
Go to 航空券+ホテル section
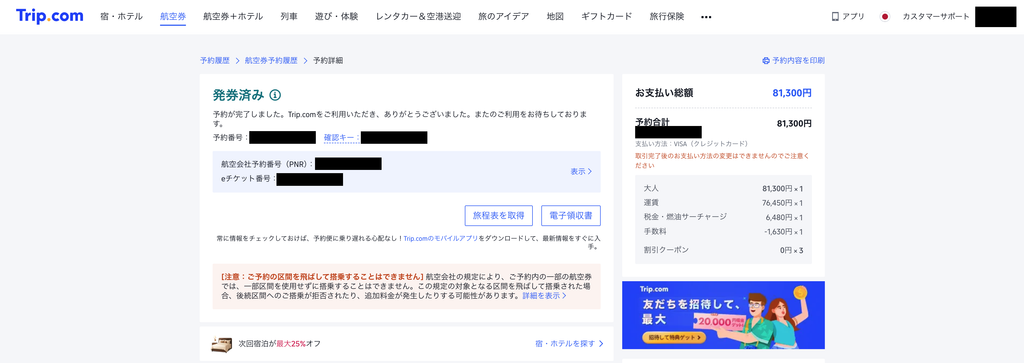pyautogui.click(x=233, y=17)
